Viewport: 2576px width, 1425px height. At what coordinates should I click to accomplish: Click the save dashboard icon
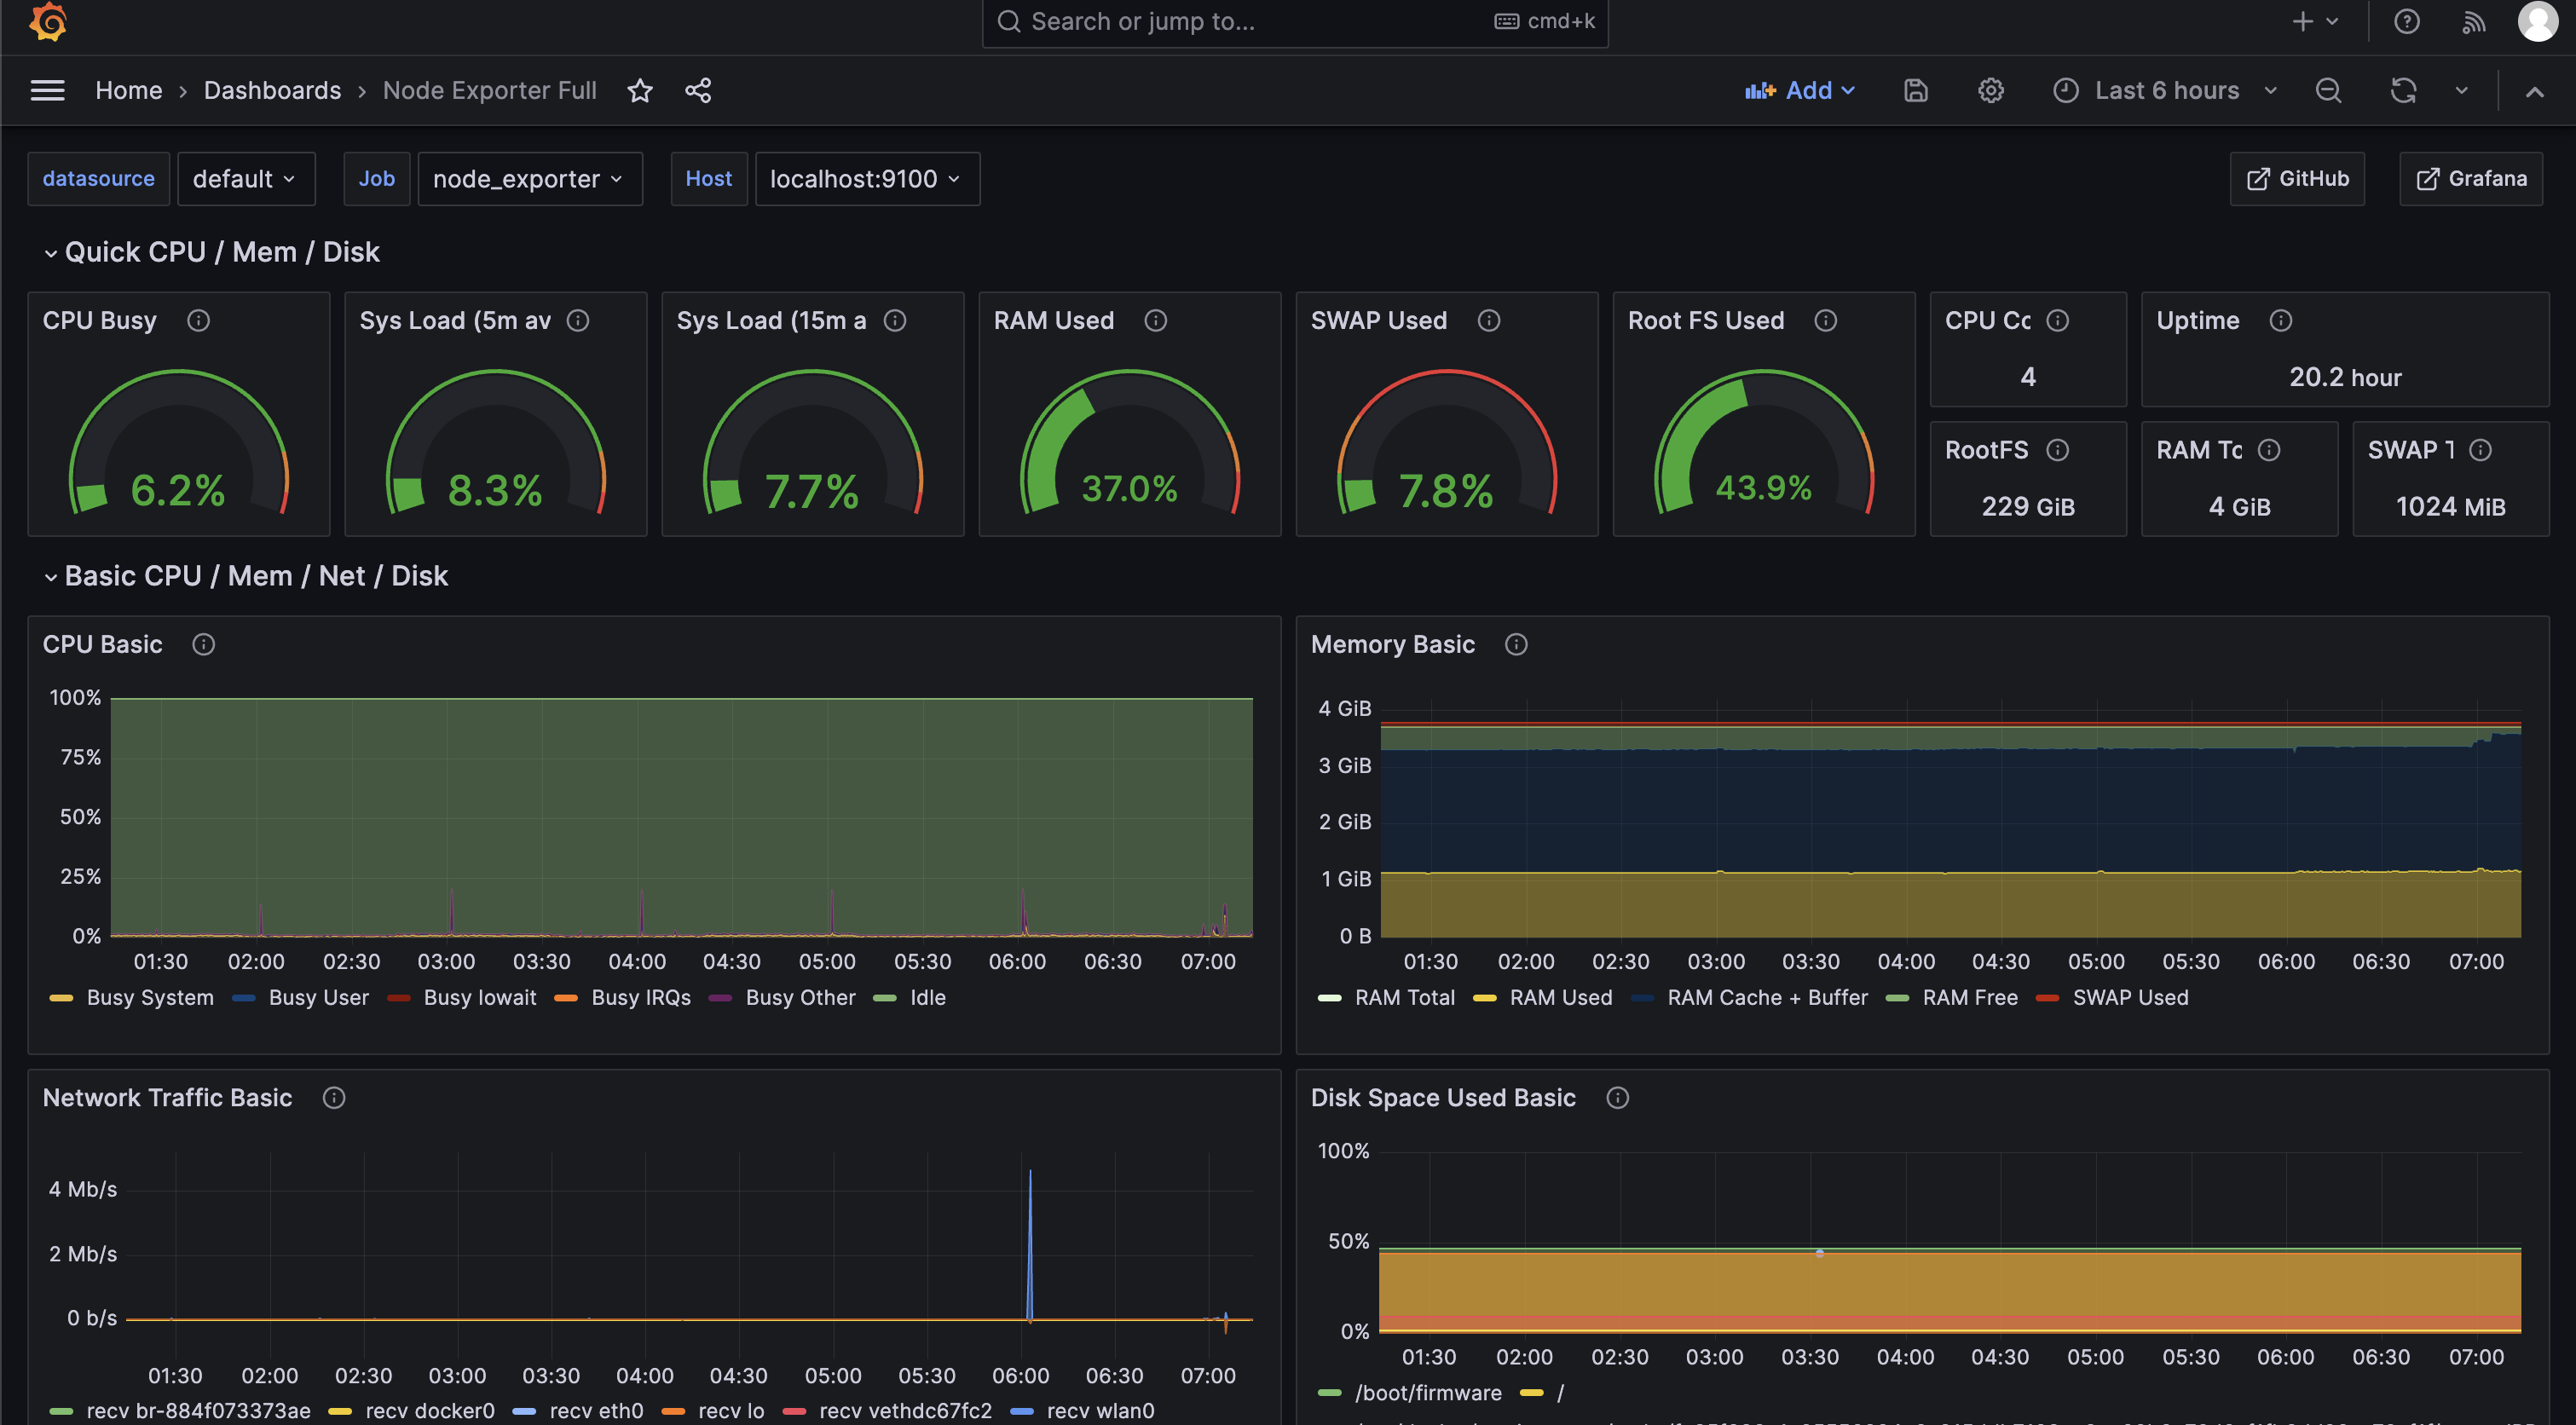point(1915,91)
